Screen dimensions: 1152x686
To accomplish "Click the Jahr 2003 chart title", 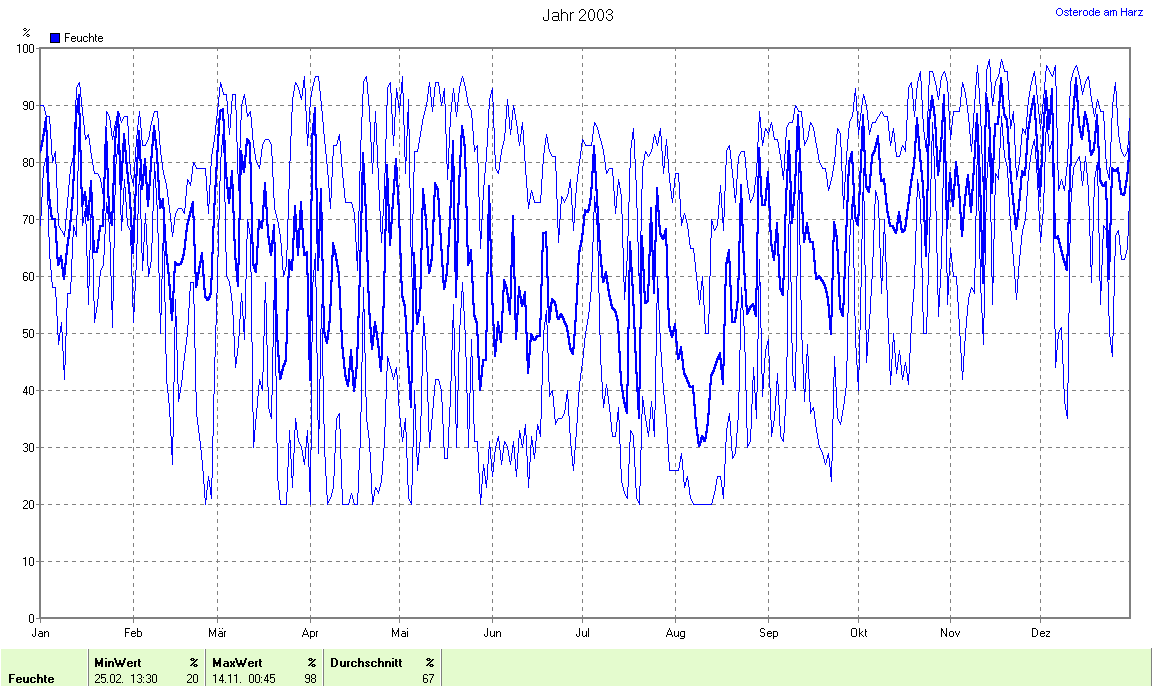I will [577, 15].
